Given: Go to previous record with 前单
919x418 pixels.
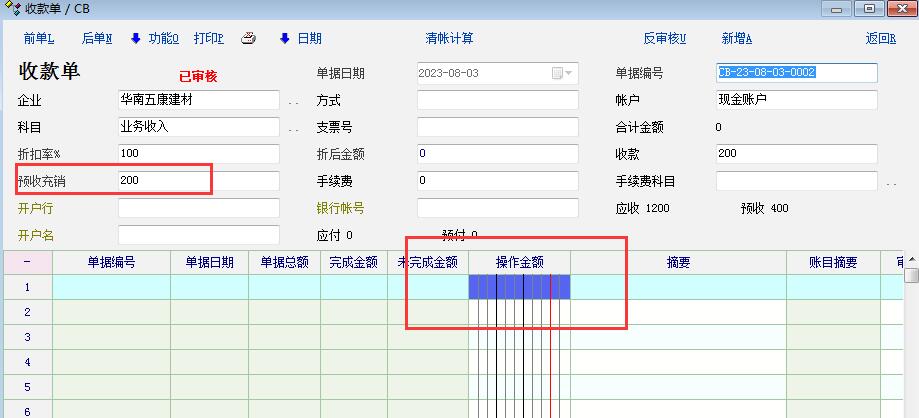Looking at the screenshot, I should tap(40, 39).
